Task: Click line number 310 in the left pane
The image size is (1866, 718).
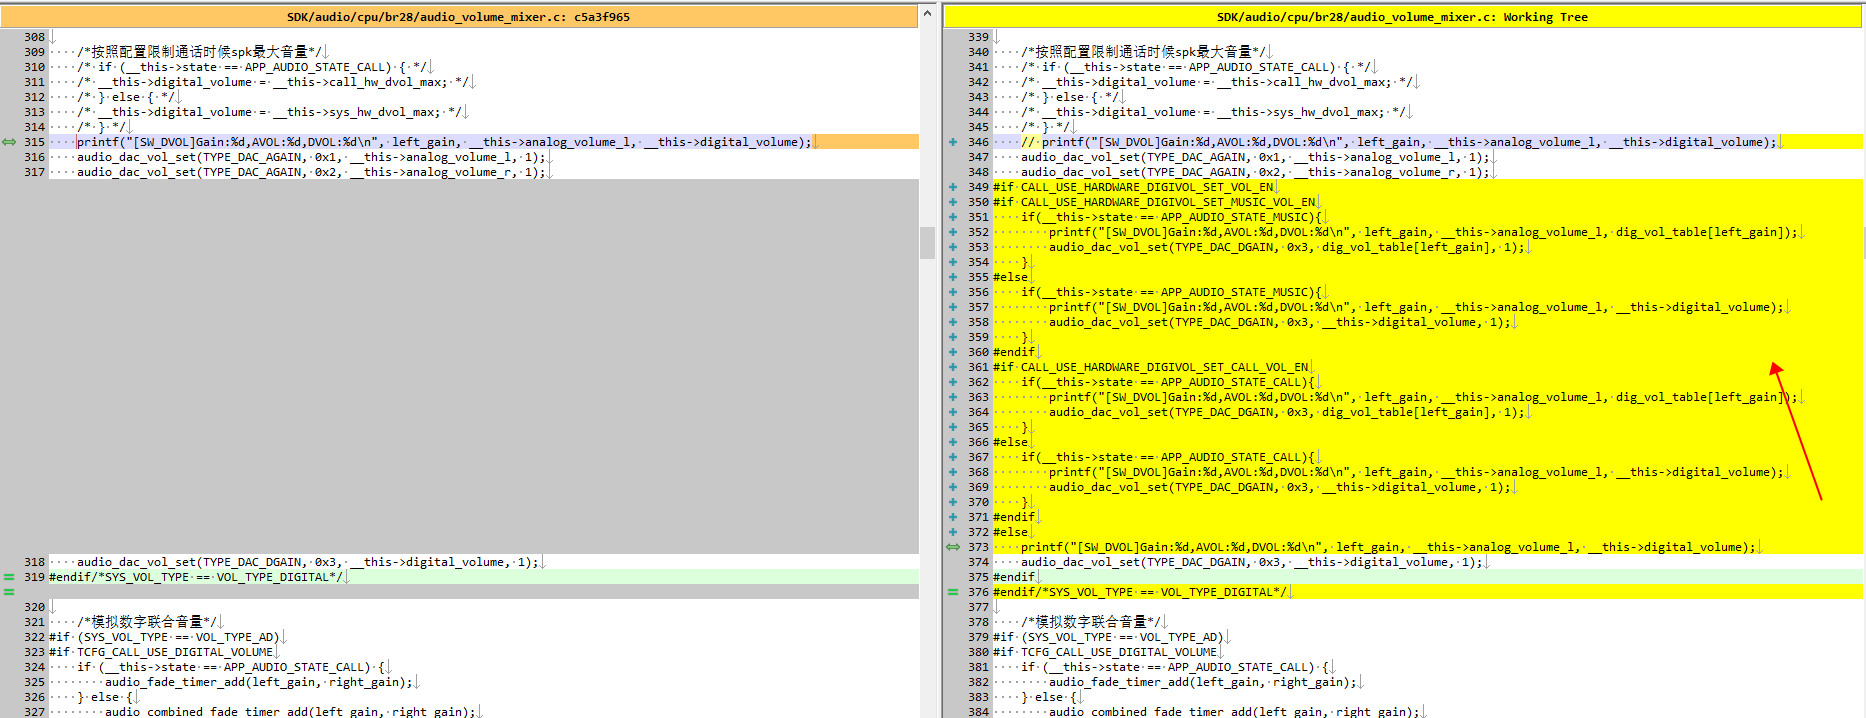Action: (34, 67)
